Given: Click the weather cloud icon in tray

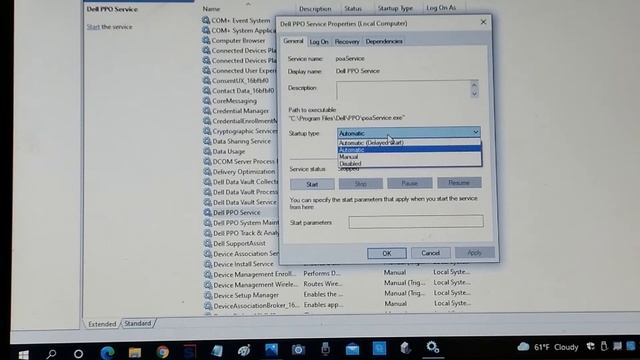Looking at the screenshot, I should pos(523,347).
